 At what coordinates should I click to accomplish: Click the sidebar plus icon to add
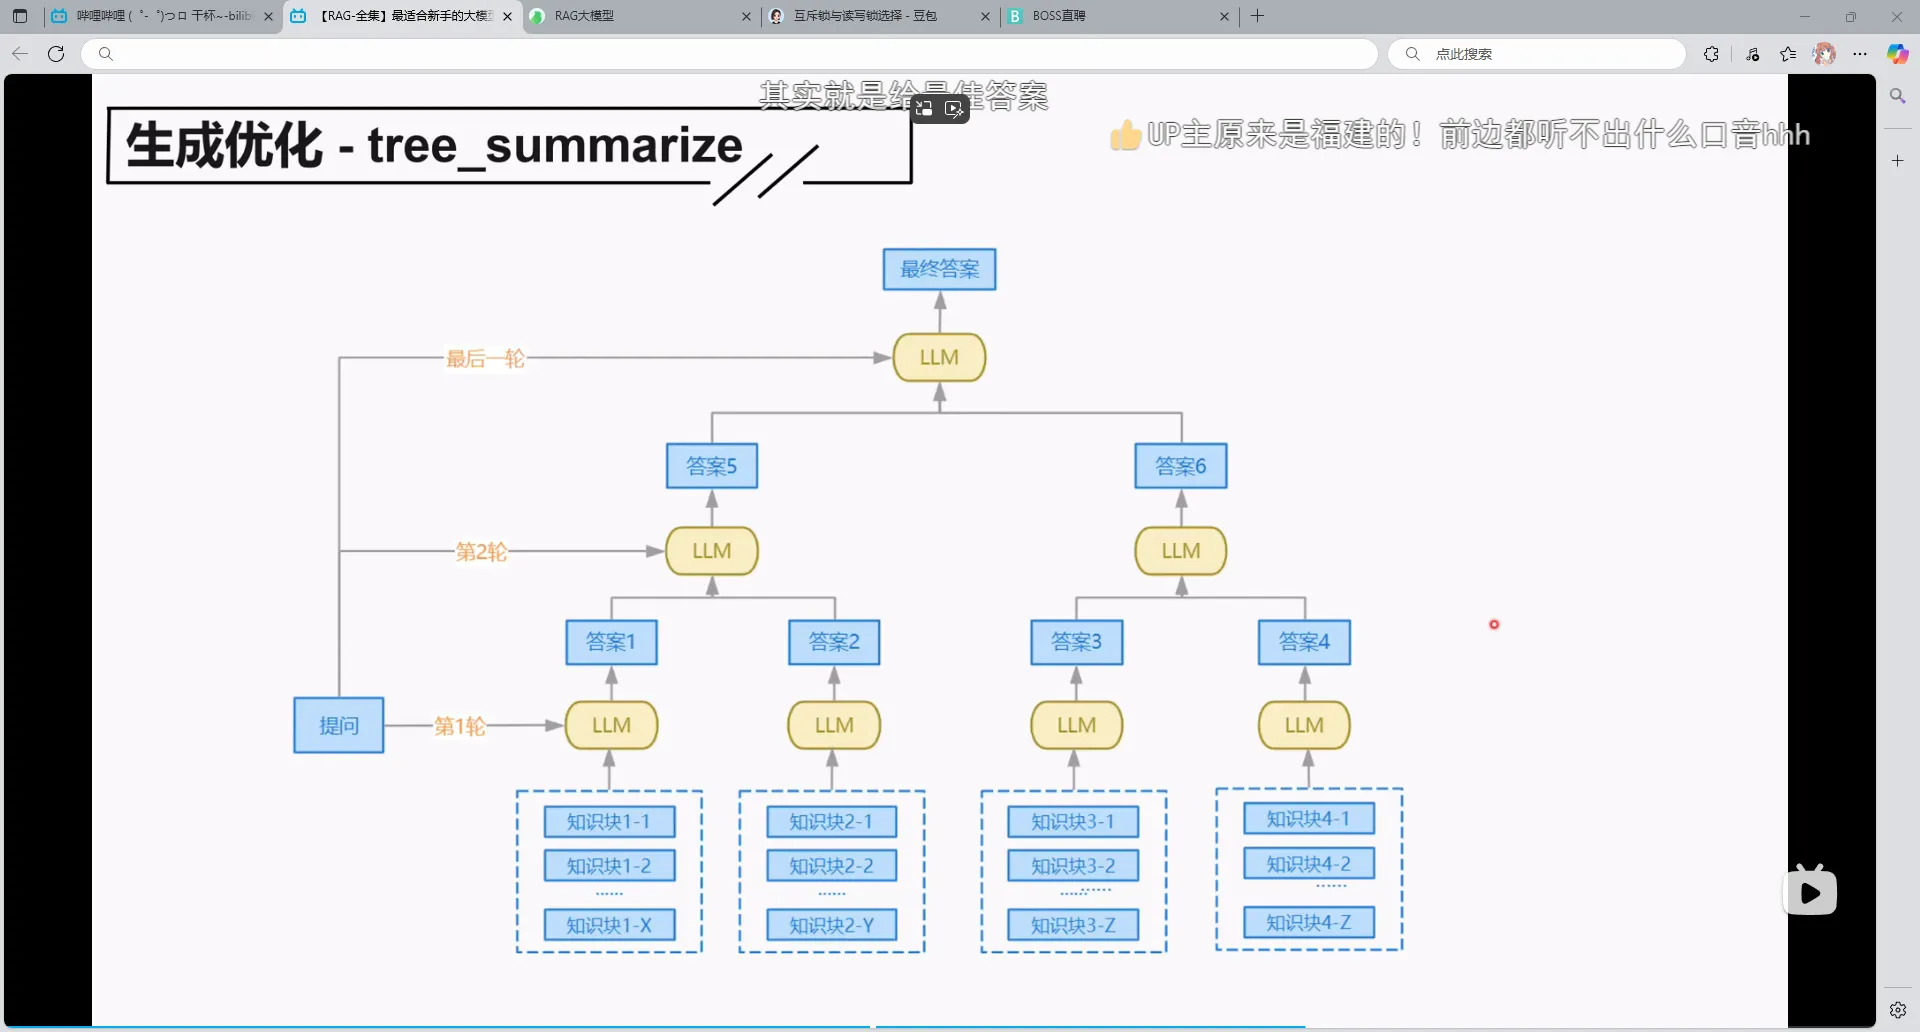pos(1897,160)
